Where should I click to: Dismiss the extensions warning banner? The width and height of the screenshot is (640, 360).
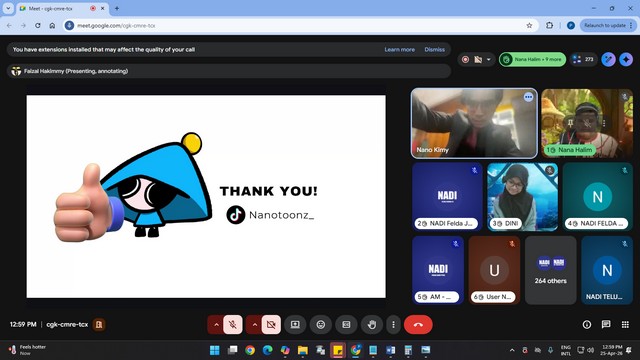[x=434, y=49]
